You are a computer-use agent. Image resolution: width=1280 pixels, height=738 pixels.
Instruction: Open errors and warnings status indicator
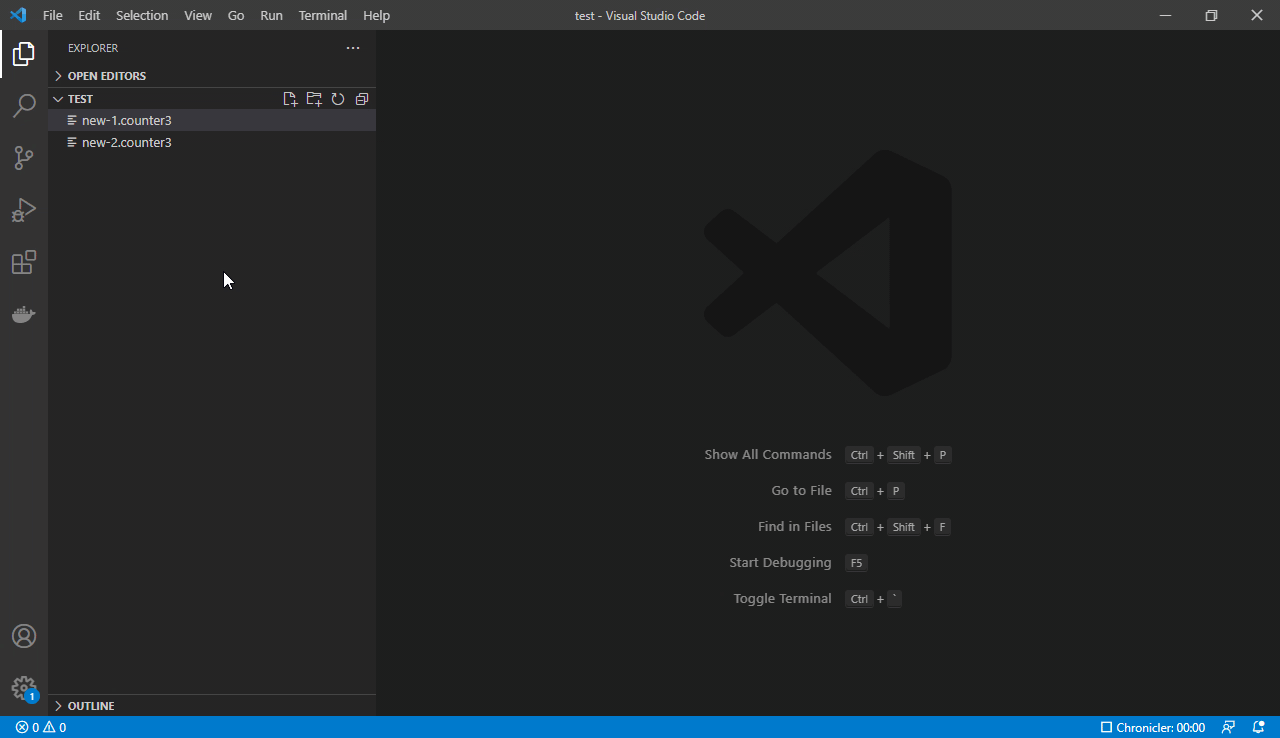tap(41, 727)
